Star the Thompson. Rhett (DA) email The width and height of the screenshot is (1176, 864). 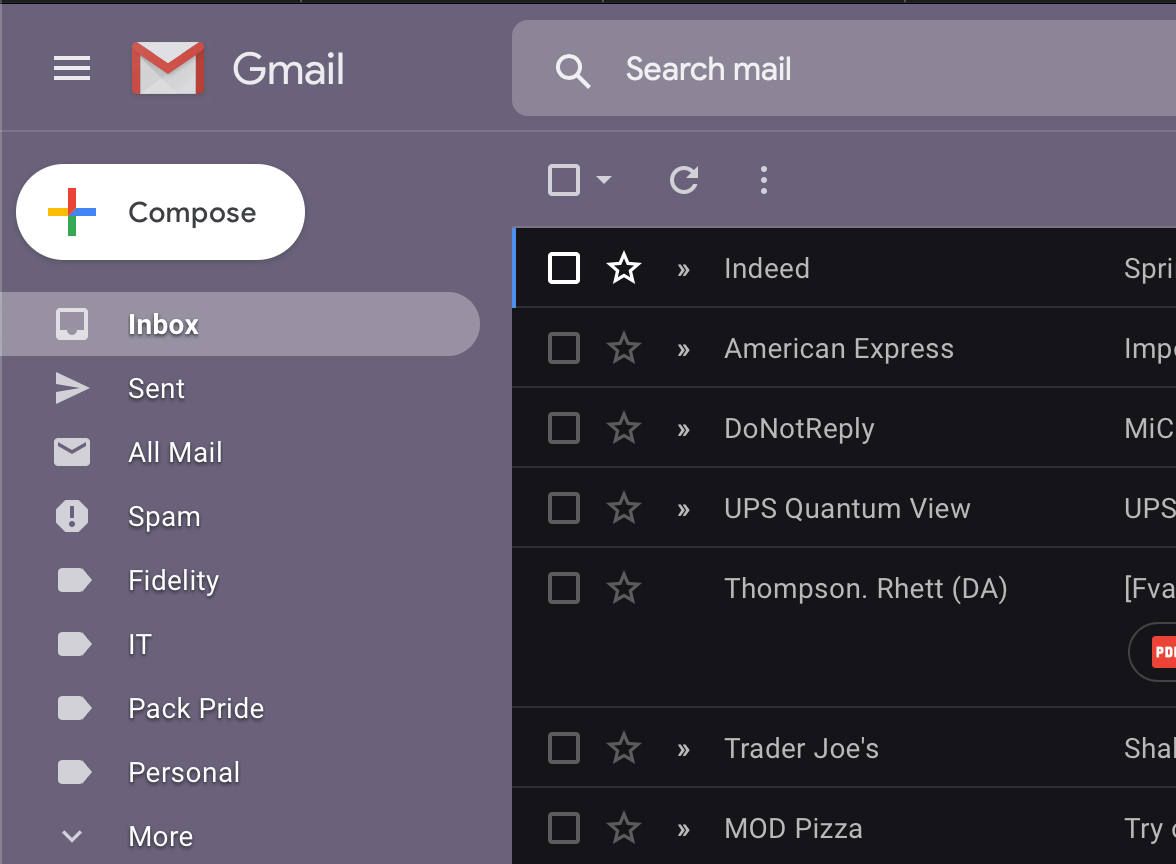[623, 588]
